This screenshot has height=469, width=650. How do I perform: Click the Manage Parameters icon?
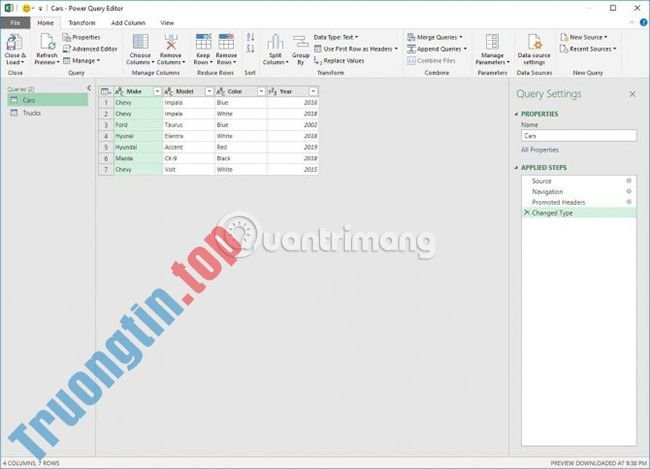492,42
